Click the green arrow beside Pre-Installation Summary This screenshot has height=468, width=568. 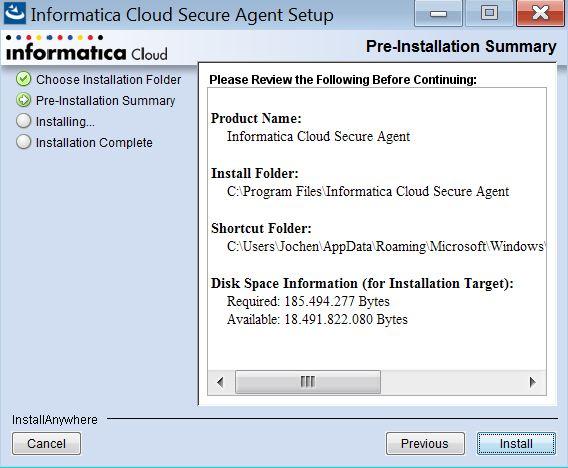[x=24, y=100]
